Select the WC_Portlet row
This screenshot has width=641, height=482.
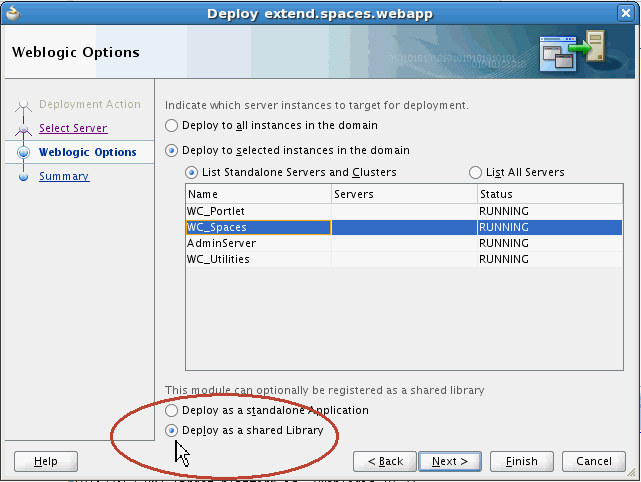tap(404, 211)
